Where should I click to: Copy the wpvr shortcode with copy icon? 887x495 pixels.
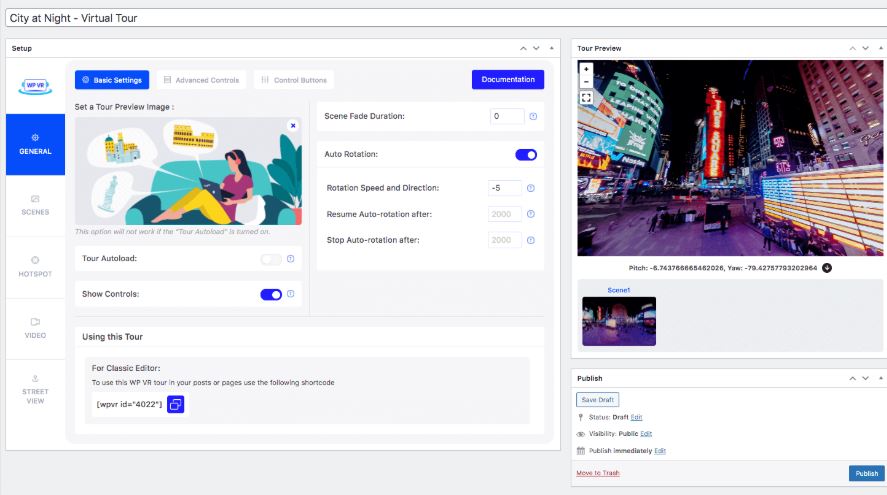pyautogui.click(x=175, y=404)
